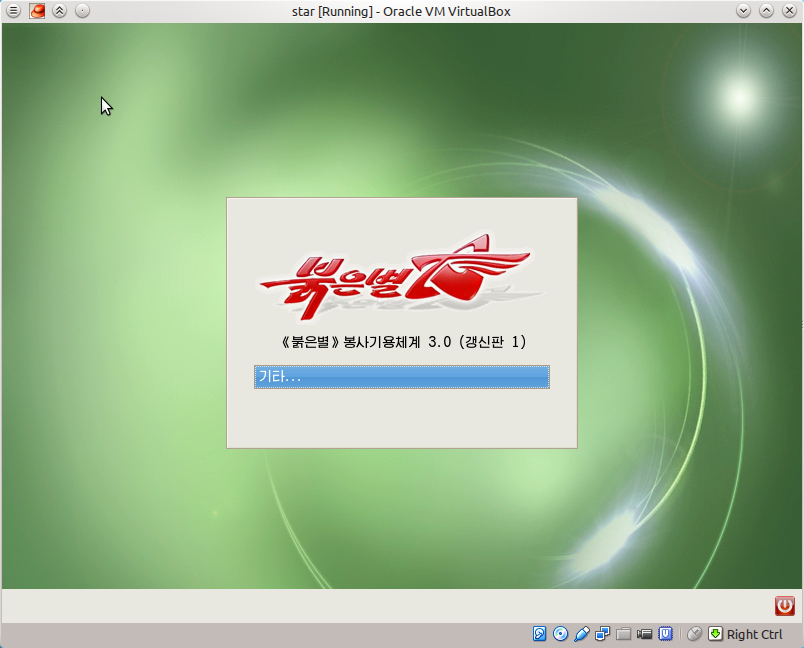This screenshot has height=648, width=804.
Task: Click the VirtualBox app icon in title bar
Action: pyautogui.click(x=37, y=10)
